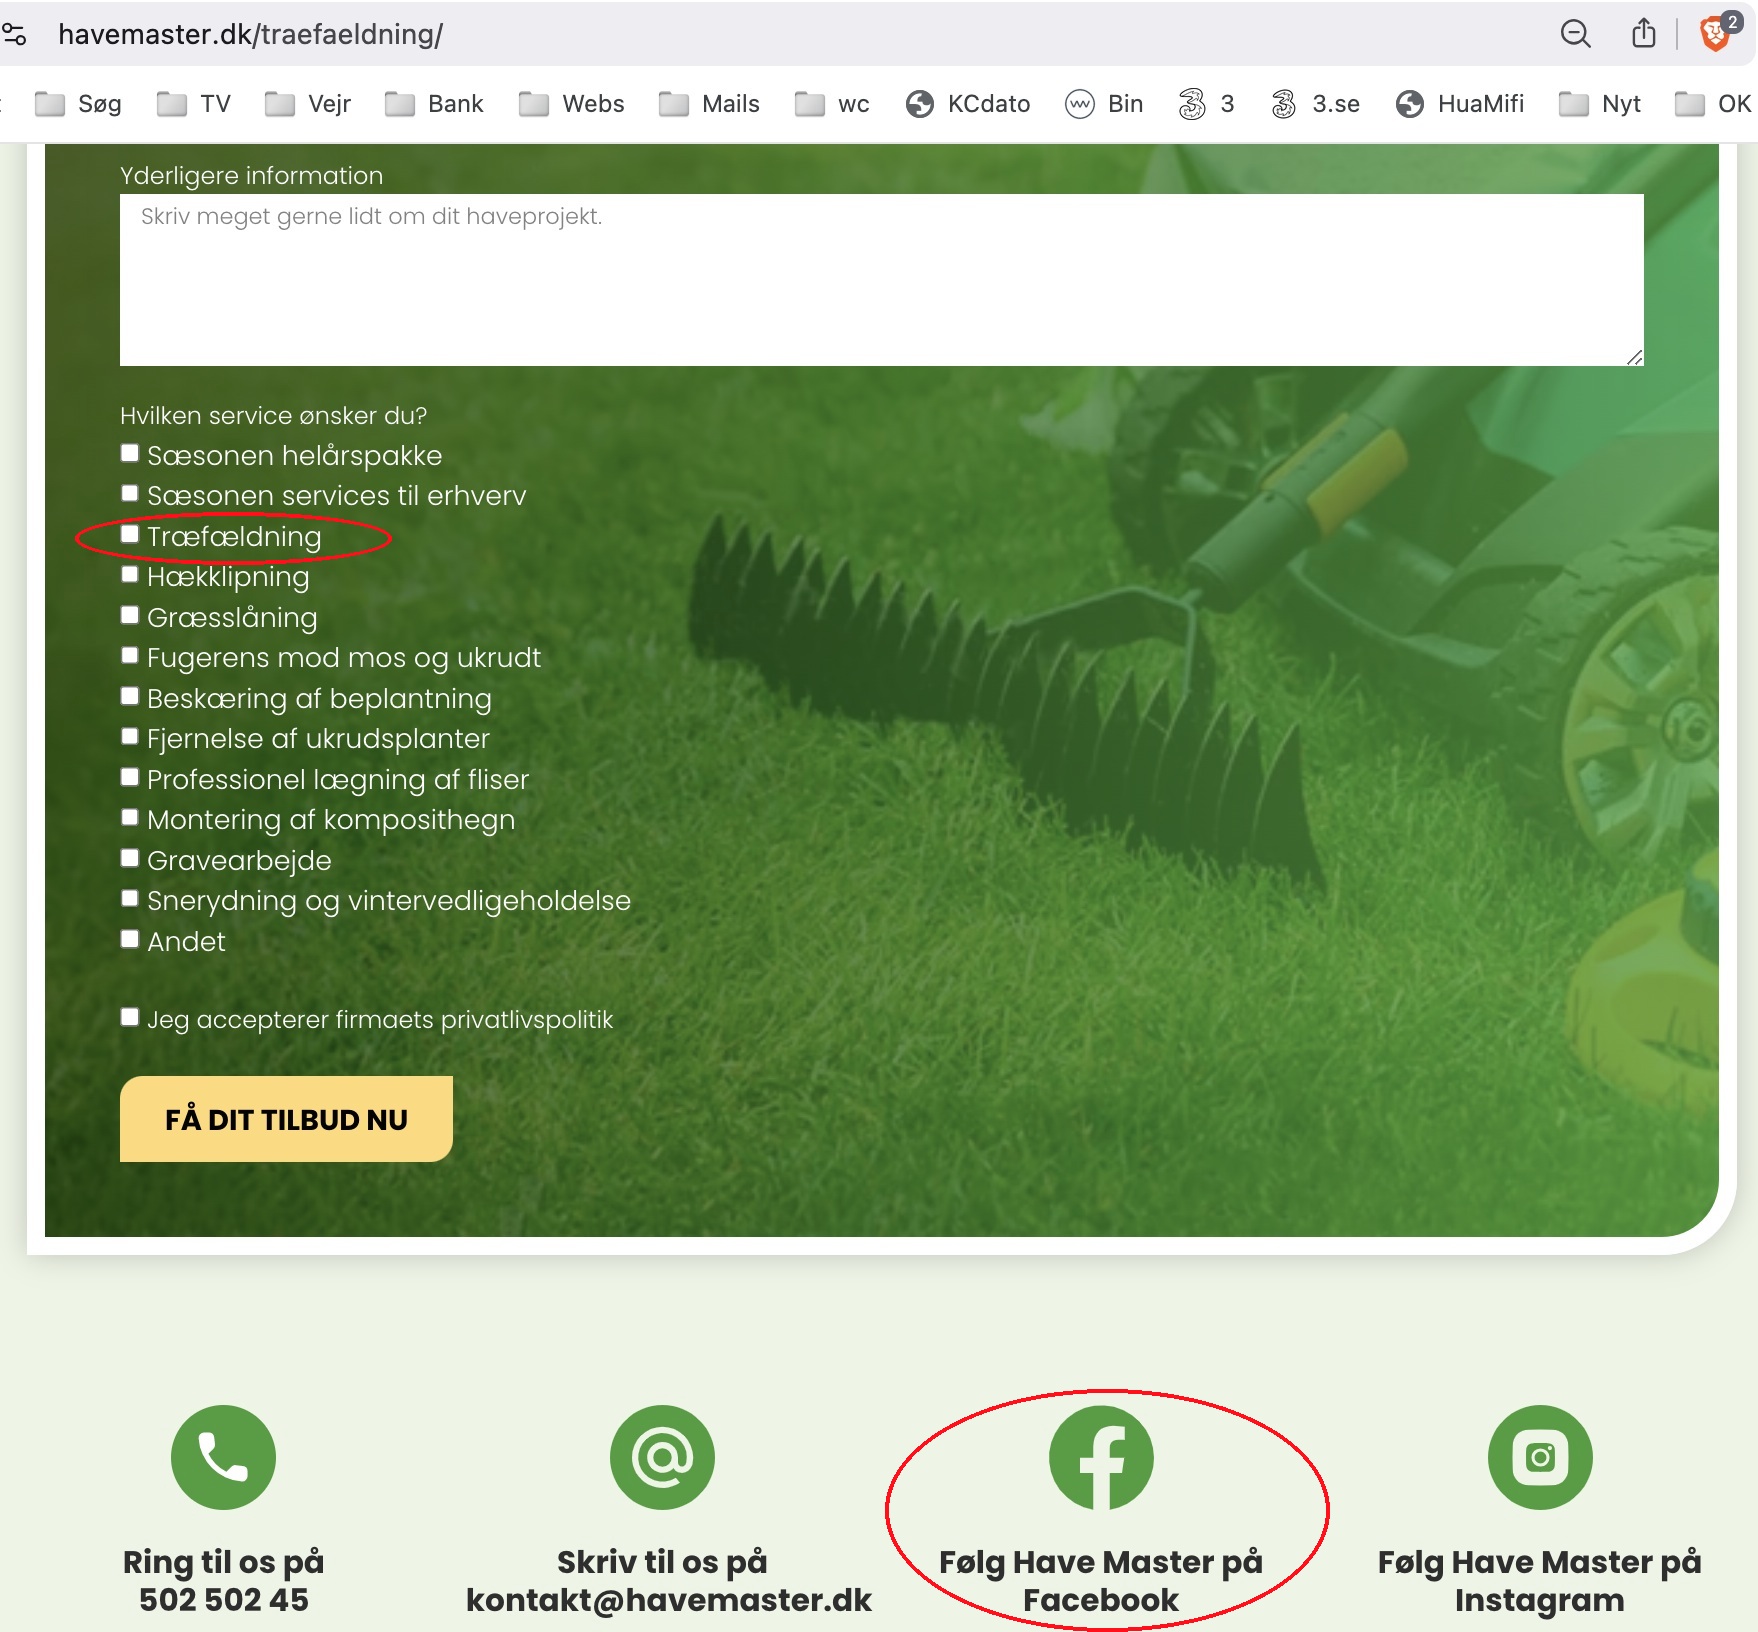
Task: Open the Instagram icon link
Action: (1539, 1456)
